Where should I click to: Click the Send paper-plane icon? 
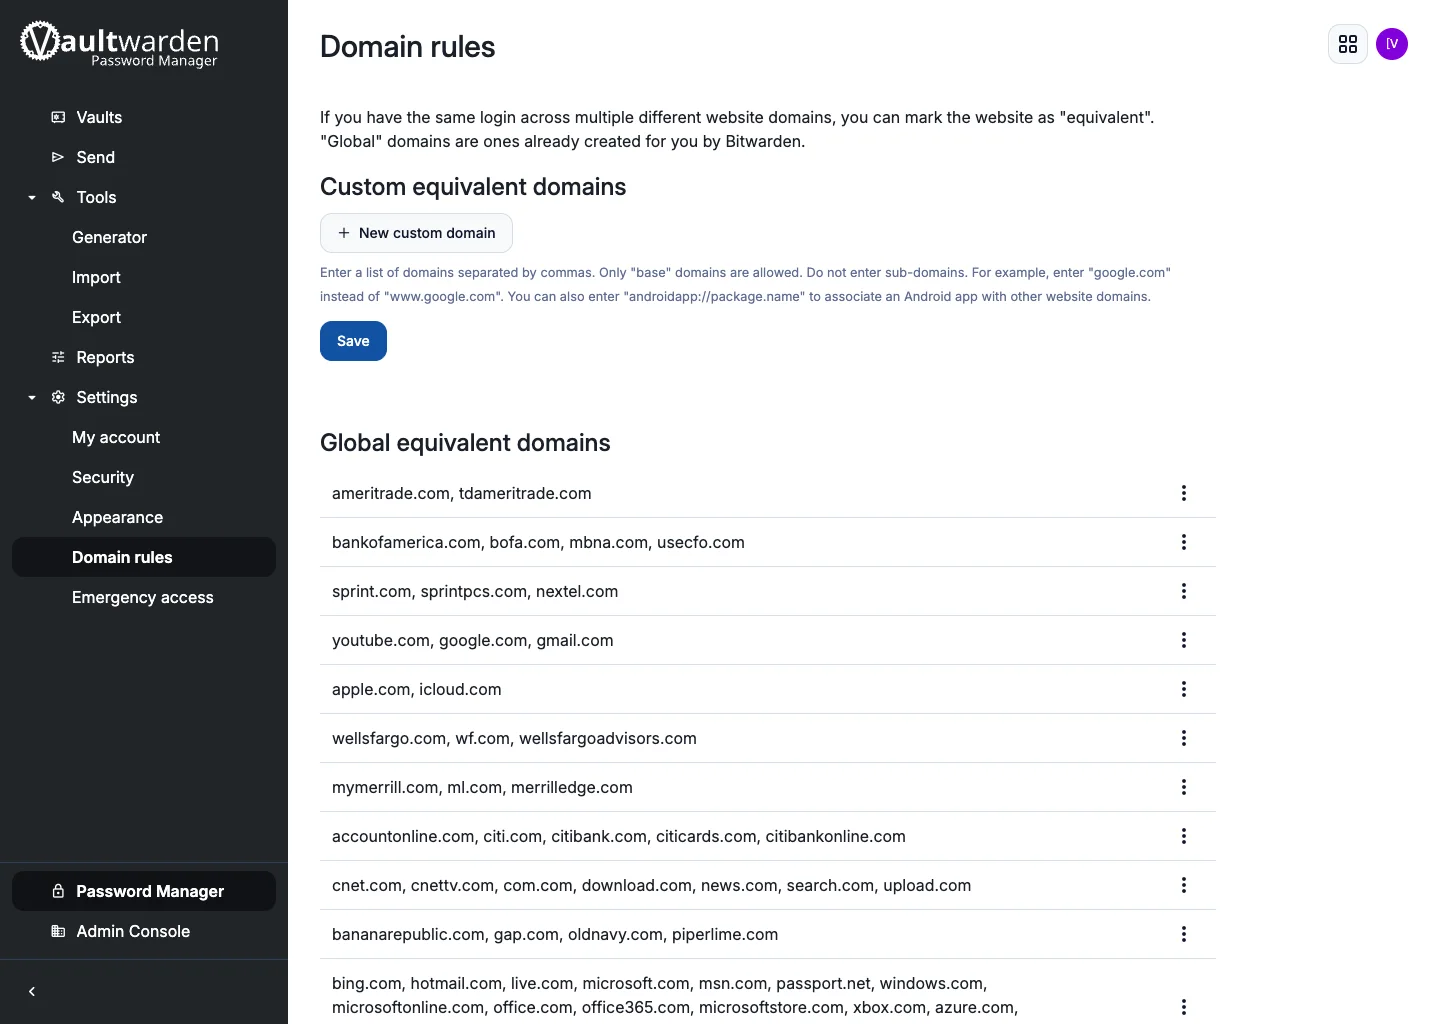pos(58,157)
